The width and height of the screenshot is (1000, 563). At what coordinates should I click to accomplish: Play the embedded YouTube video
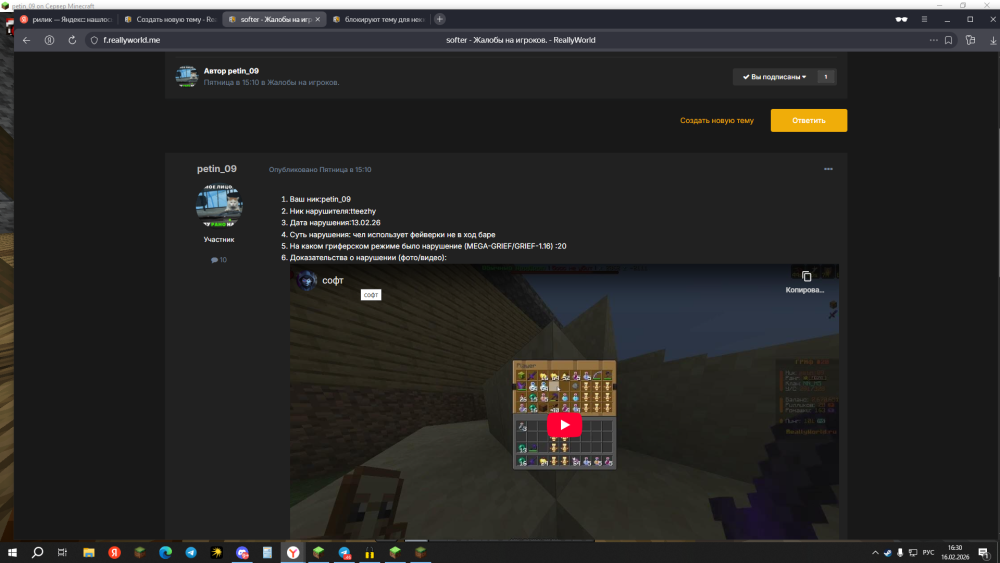[564, 425]
